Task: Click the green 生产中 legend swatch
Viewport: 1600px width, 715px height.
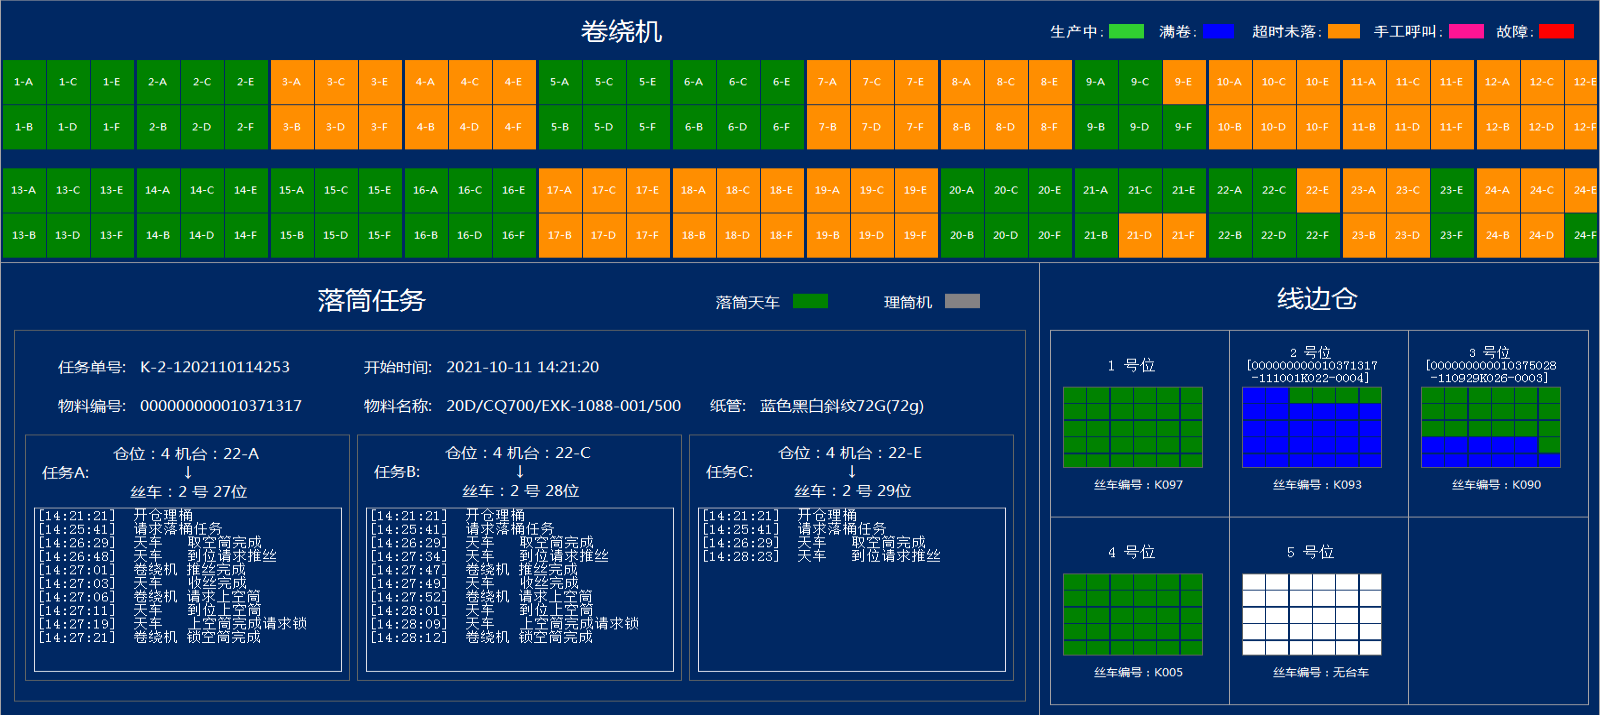Action: (x=1127, y=31)
